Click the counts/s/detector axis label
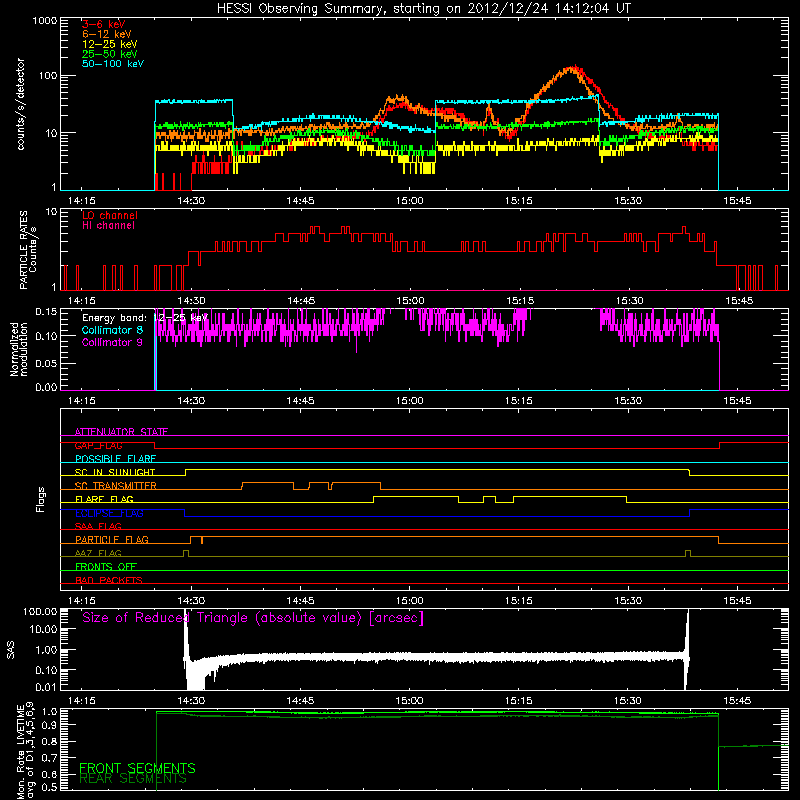The width and height of the screenshot is (800, 800). coord(20,104)
